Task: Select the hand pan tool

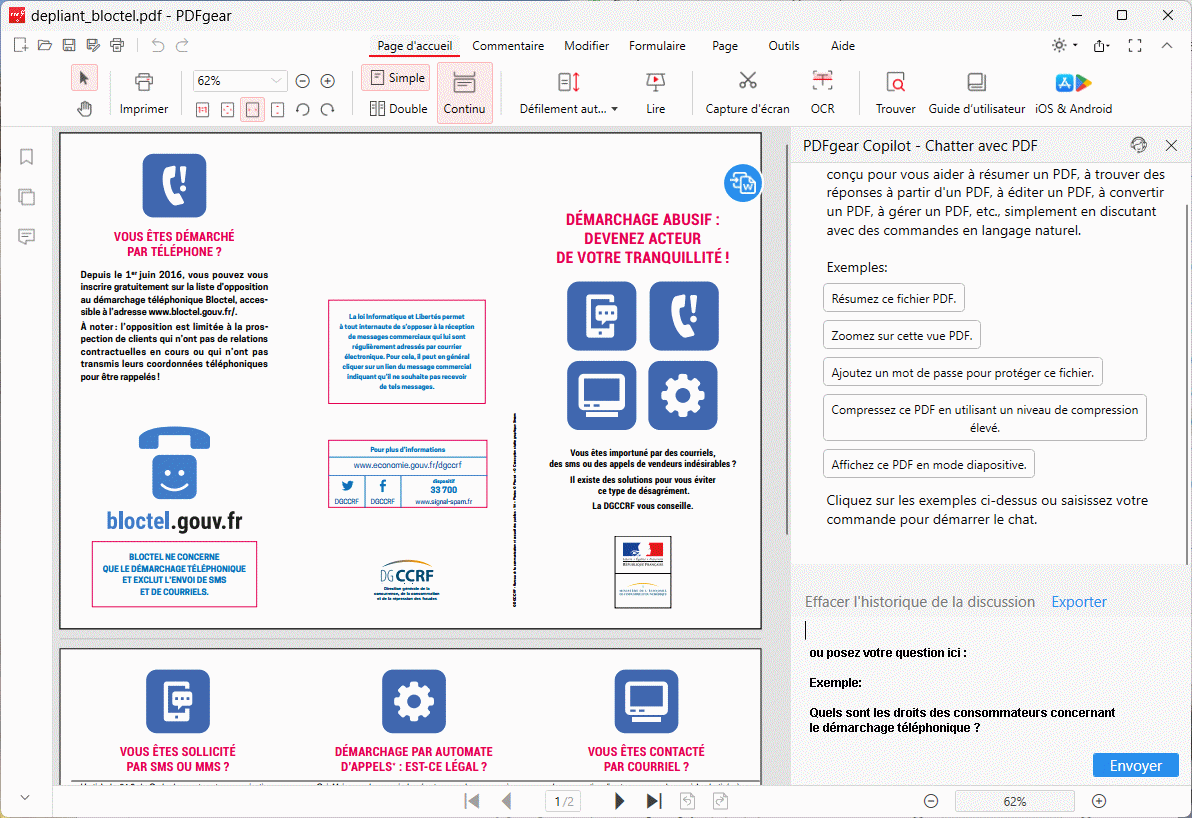Action: tap(85, 109)
